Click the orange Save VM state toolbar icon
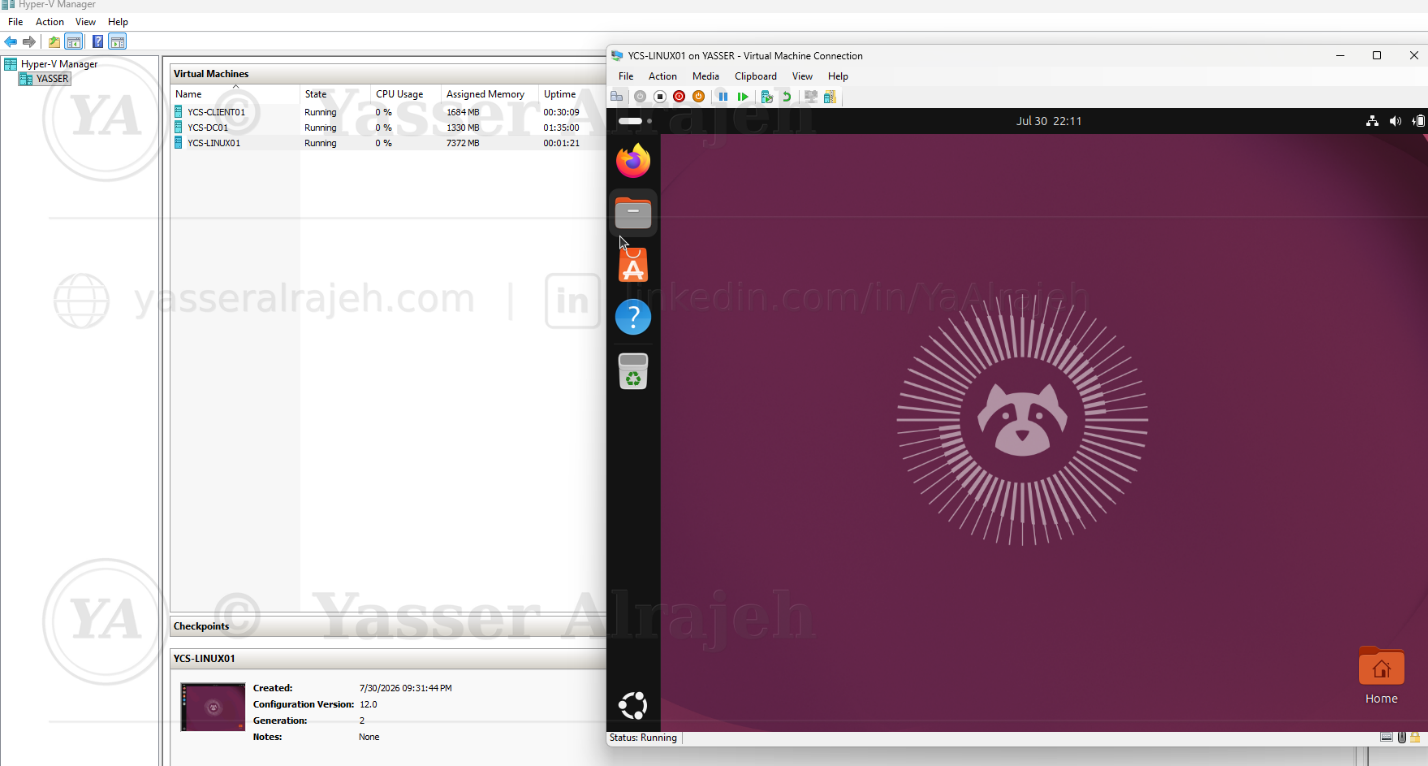 (x=698, y=97)
